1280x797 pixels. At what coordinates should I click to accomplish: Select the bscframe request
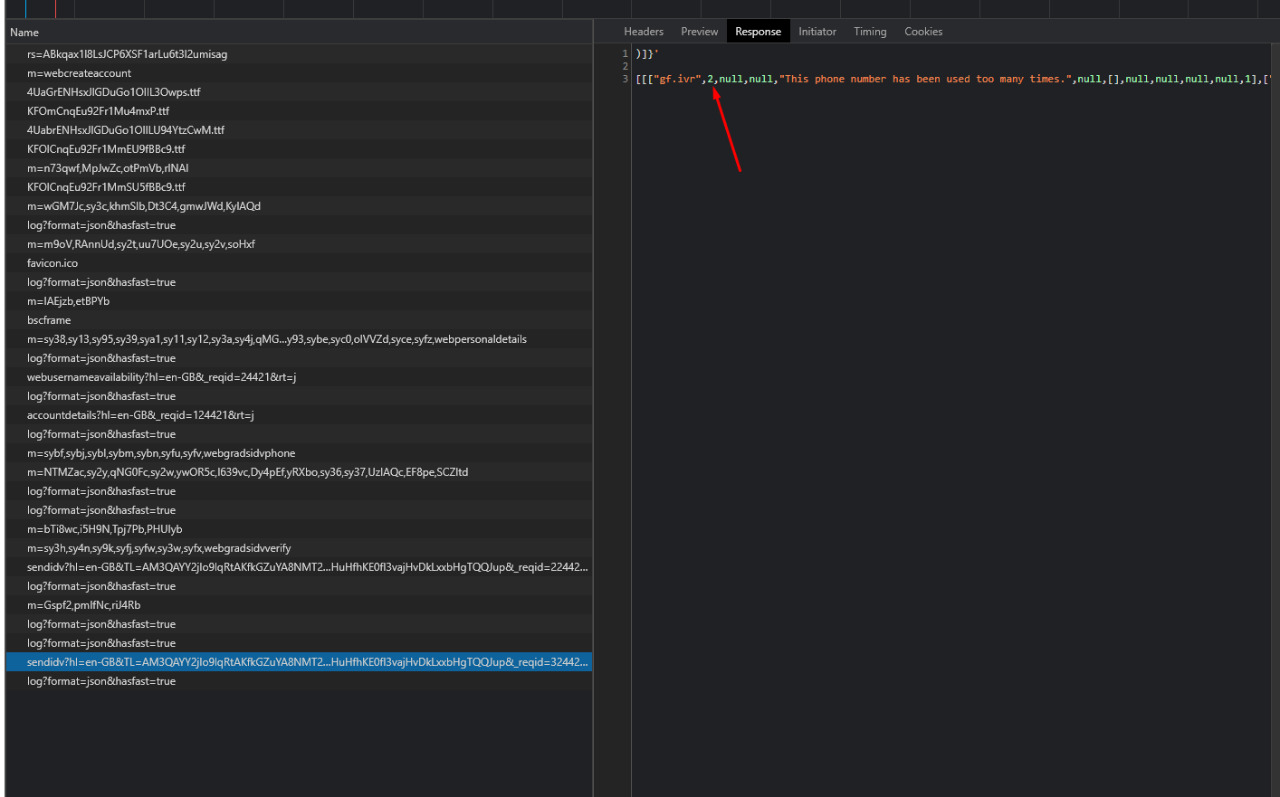298,320
